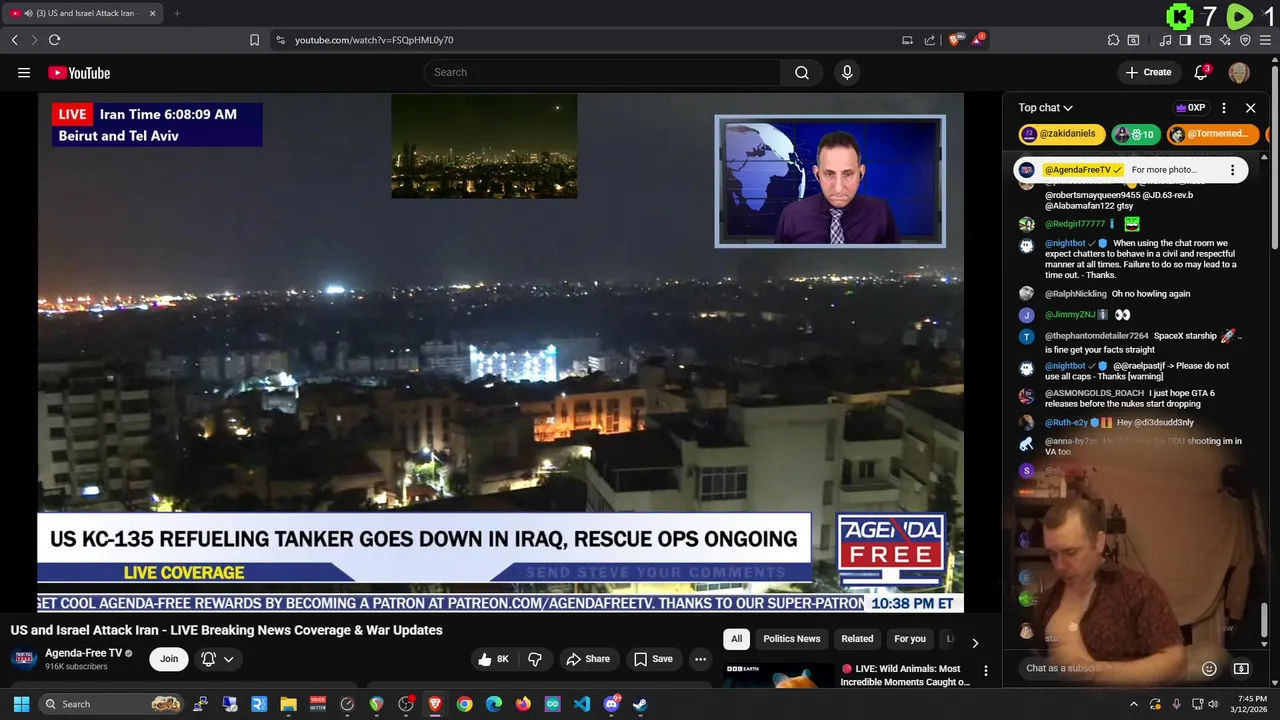The width and height of the screenshot is (1280, 720).
Task: Close the live chat panel
Action: (1250, 108)
